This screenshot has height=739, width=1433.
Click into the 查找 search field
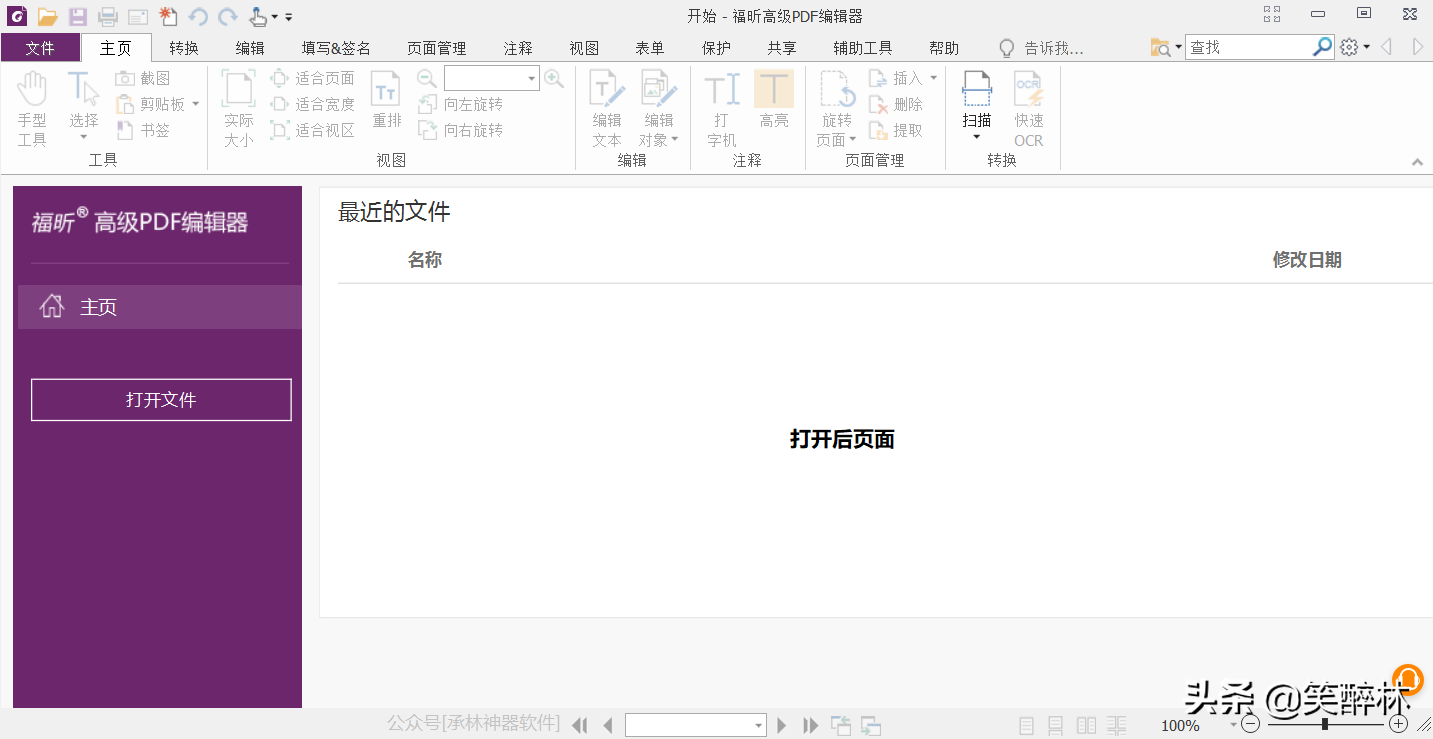click(1248, 47)
